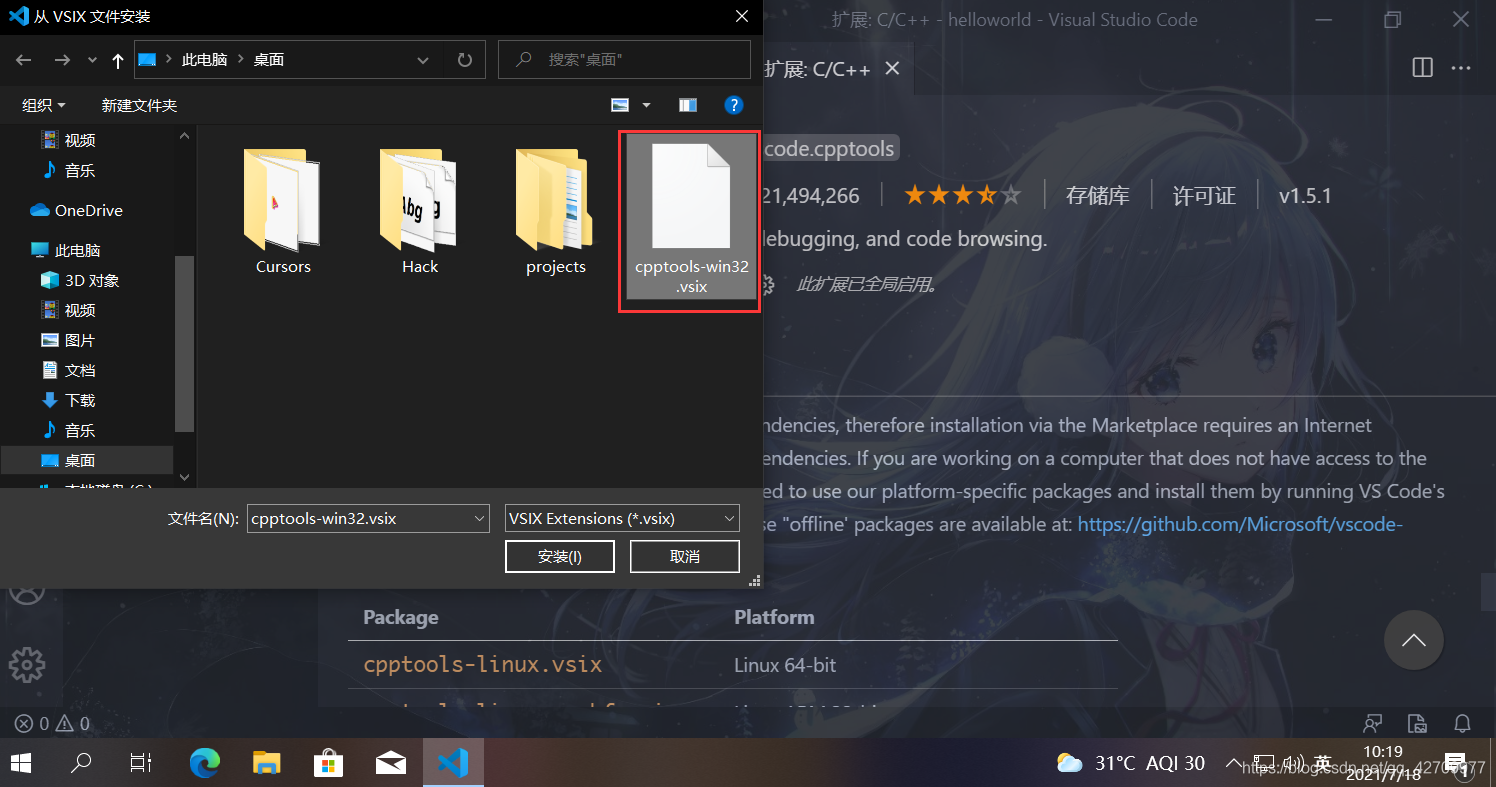
Task: Click the navigation pane scroll-up arrow
Action: click(x=184, y=136)
